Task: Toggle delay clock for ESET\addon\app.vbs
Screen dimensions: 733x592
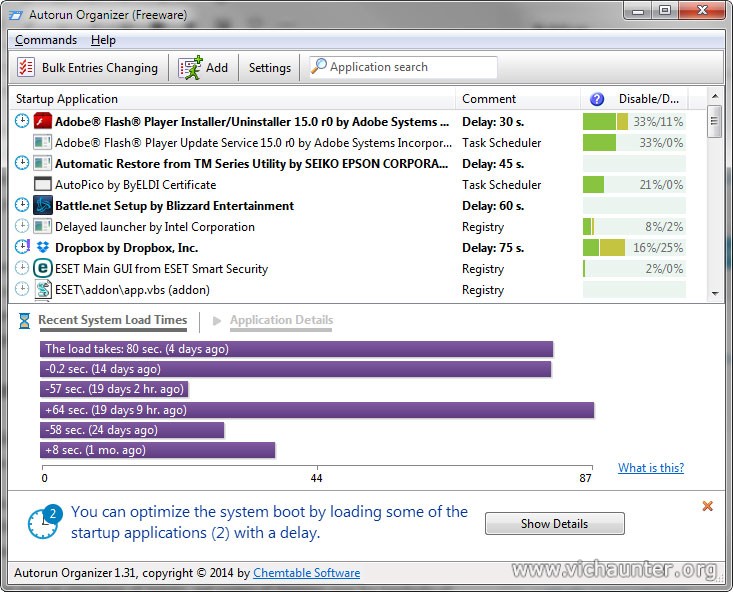Action: coord(22,289)
